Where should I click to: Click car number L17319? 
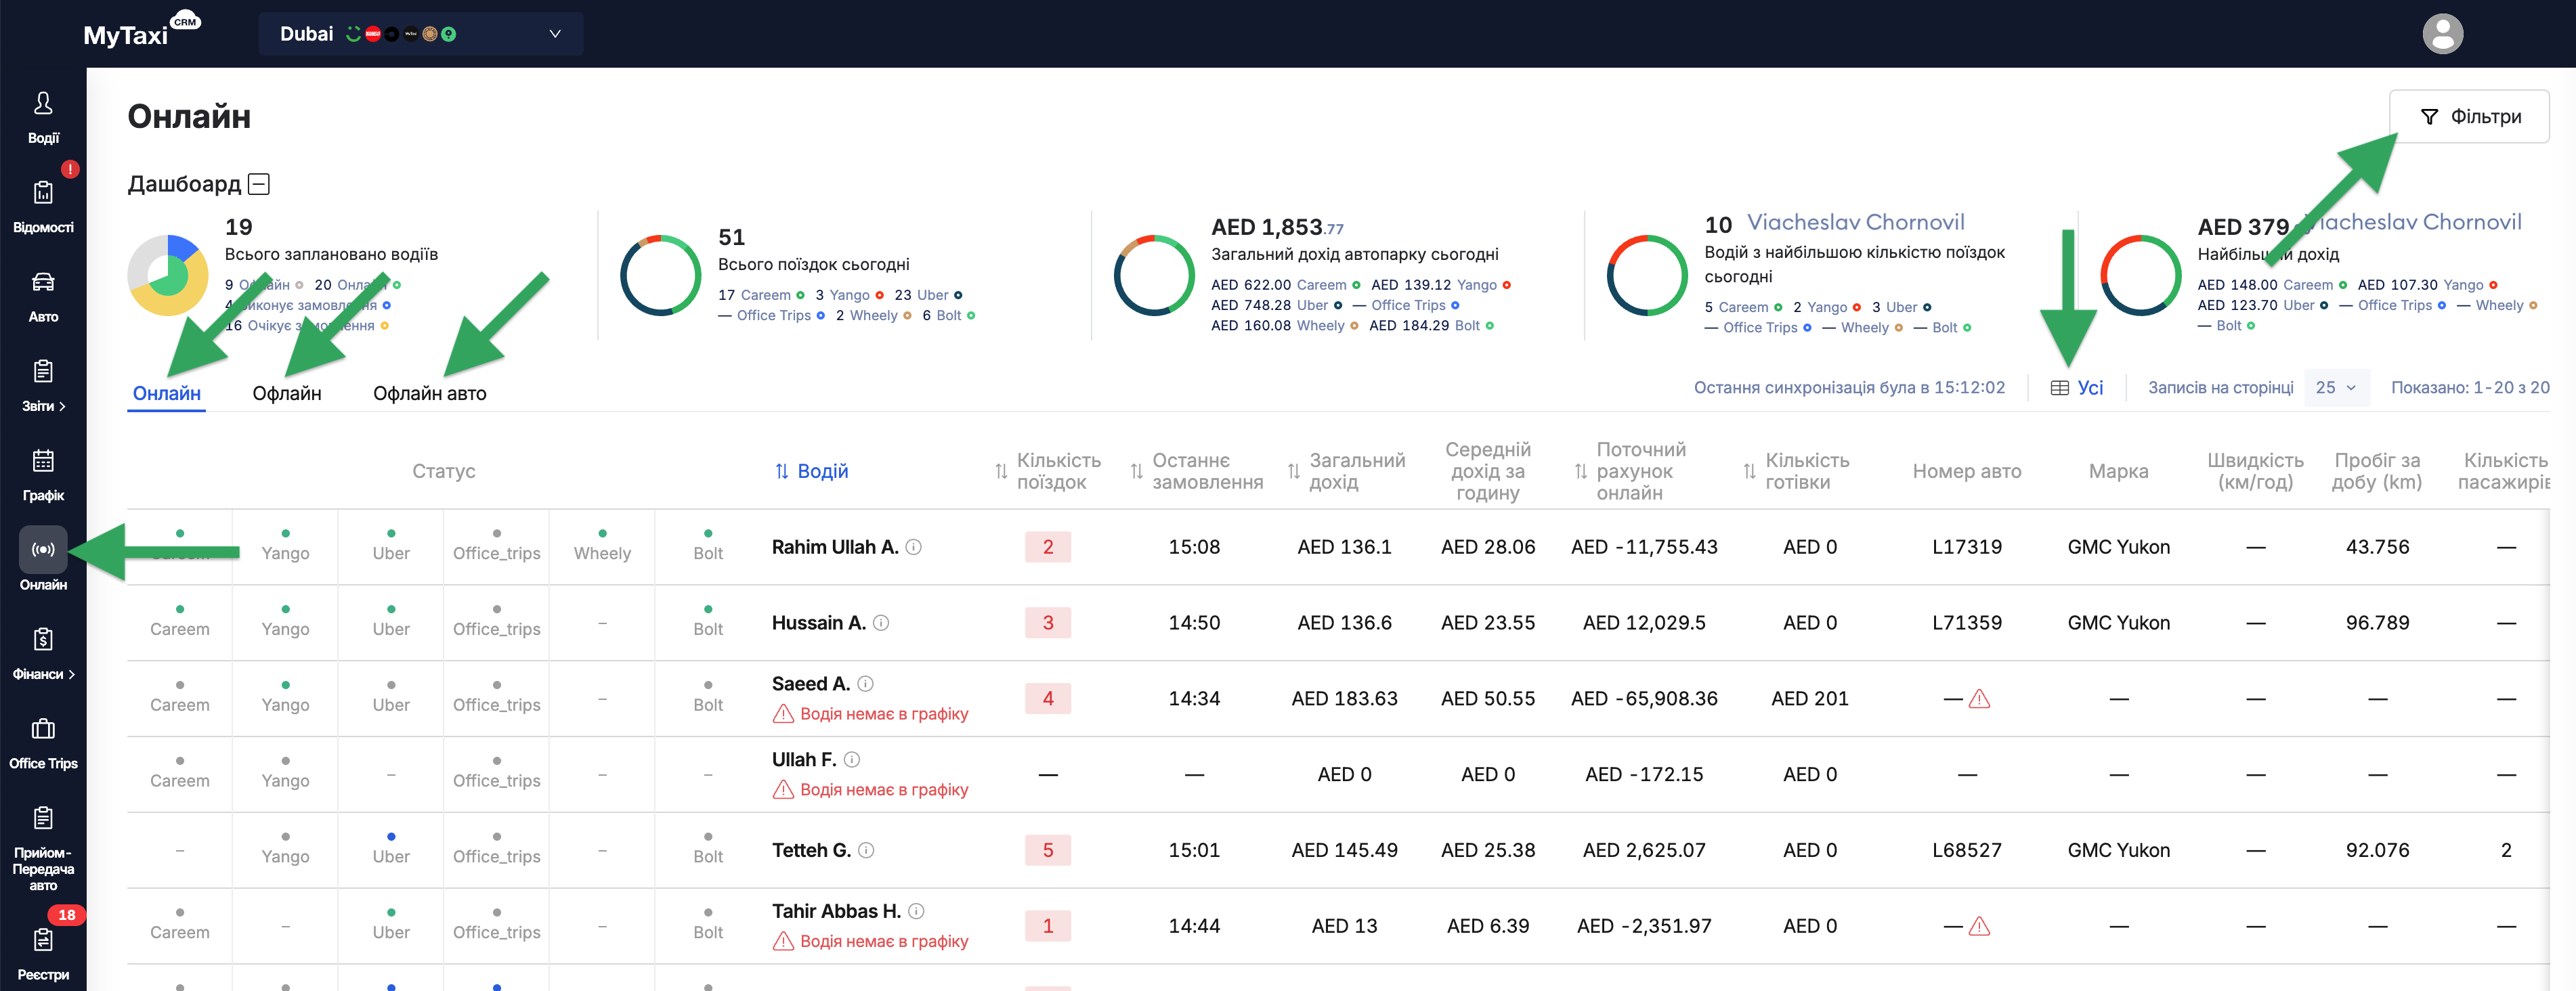coord(1967,547)
